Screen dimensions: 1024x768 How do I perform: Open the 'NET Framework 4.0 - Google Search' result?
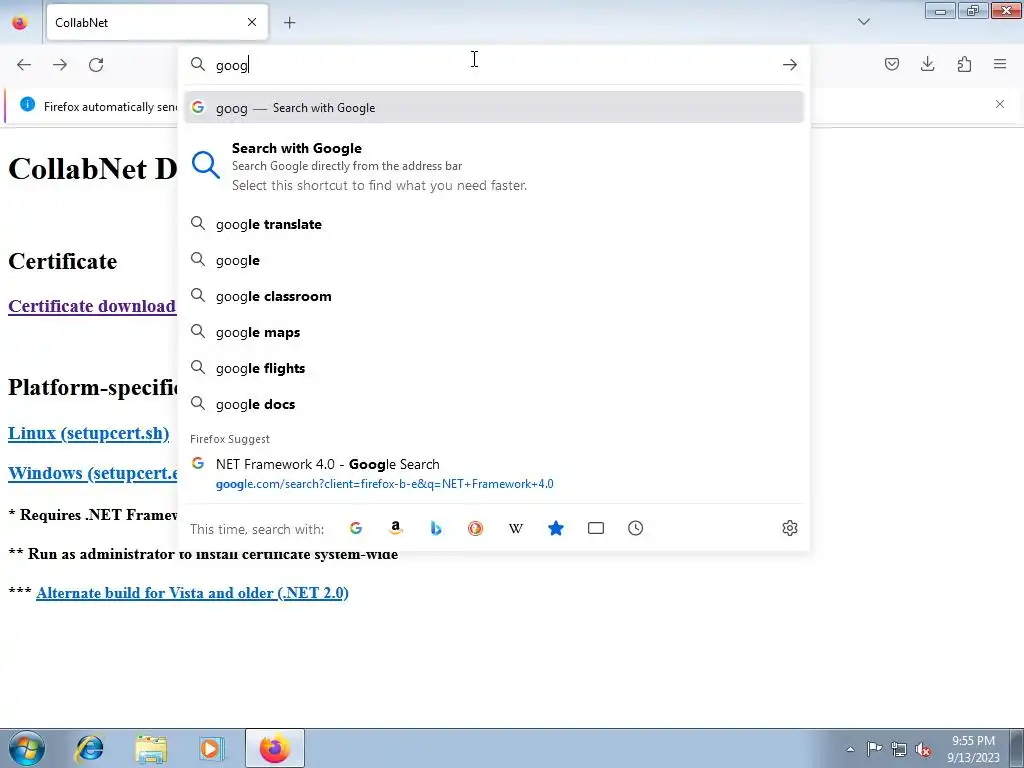(494, 473)
